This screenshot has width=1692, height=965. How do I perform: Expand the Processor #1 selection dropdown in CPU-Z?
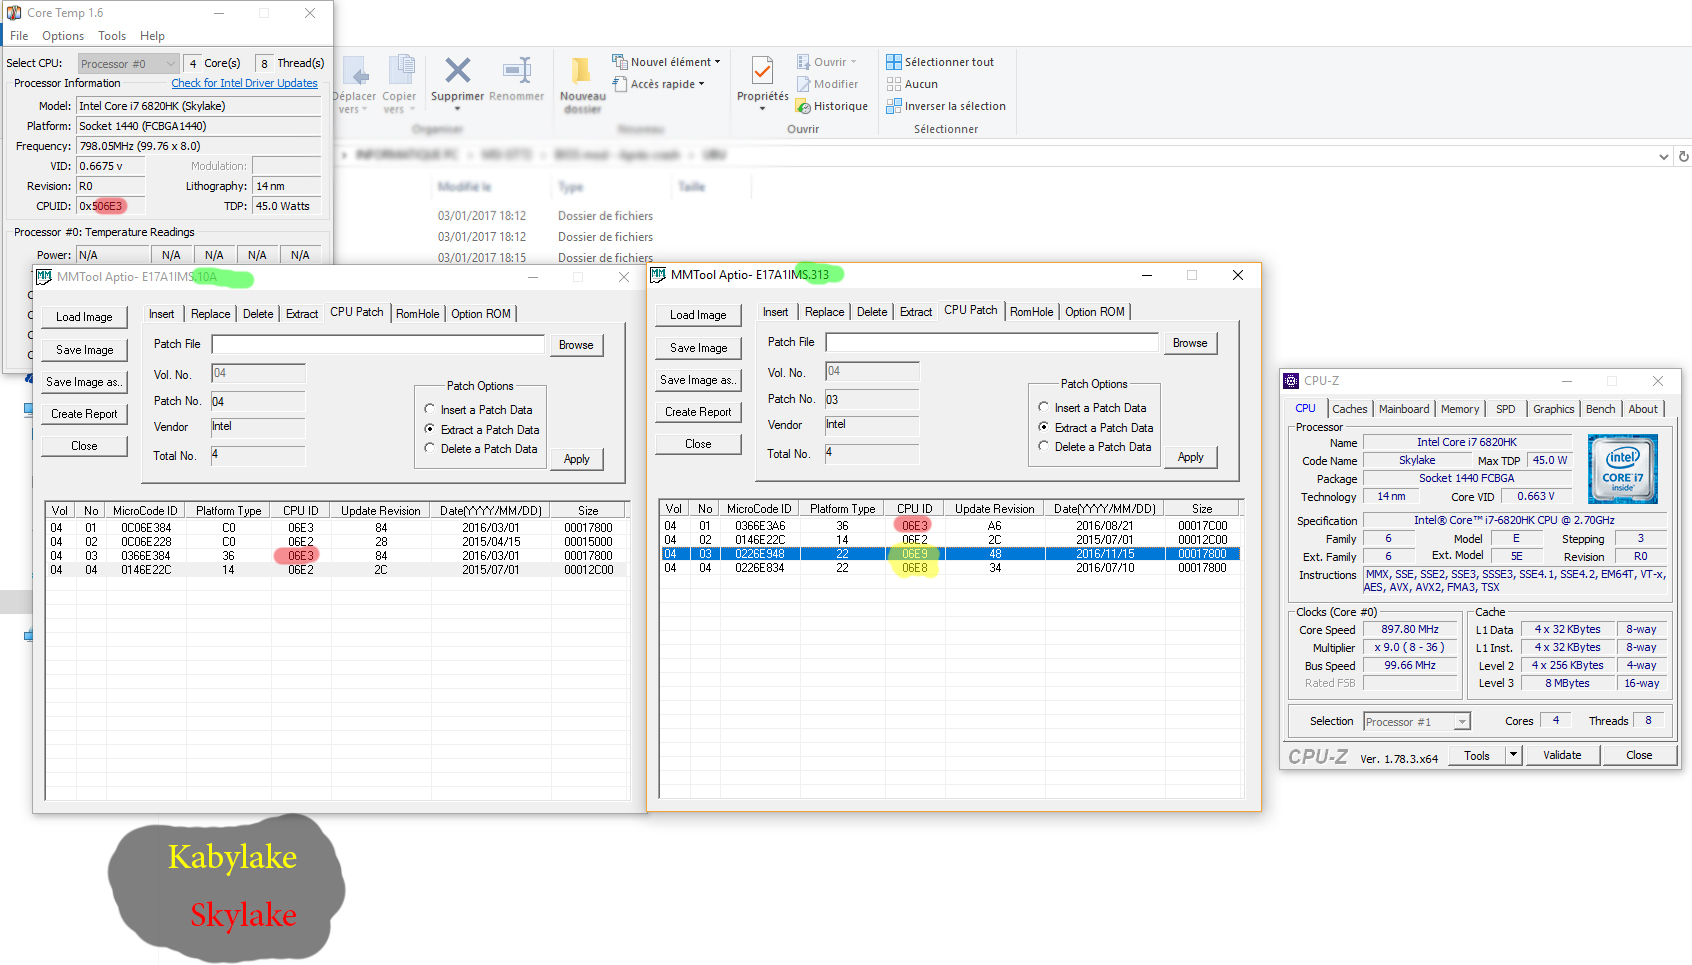tap(1462, 722)
